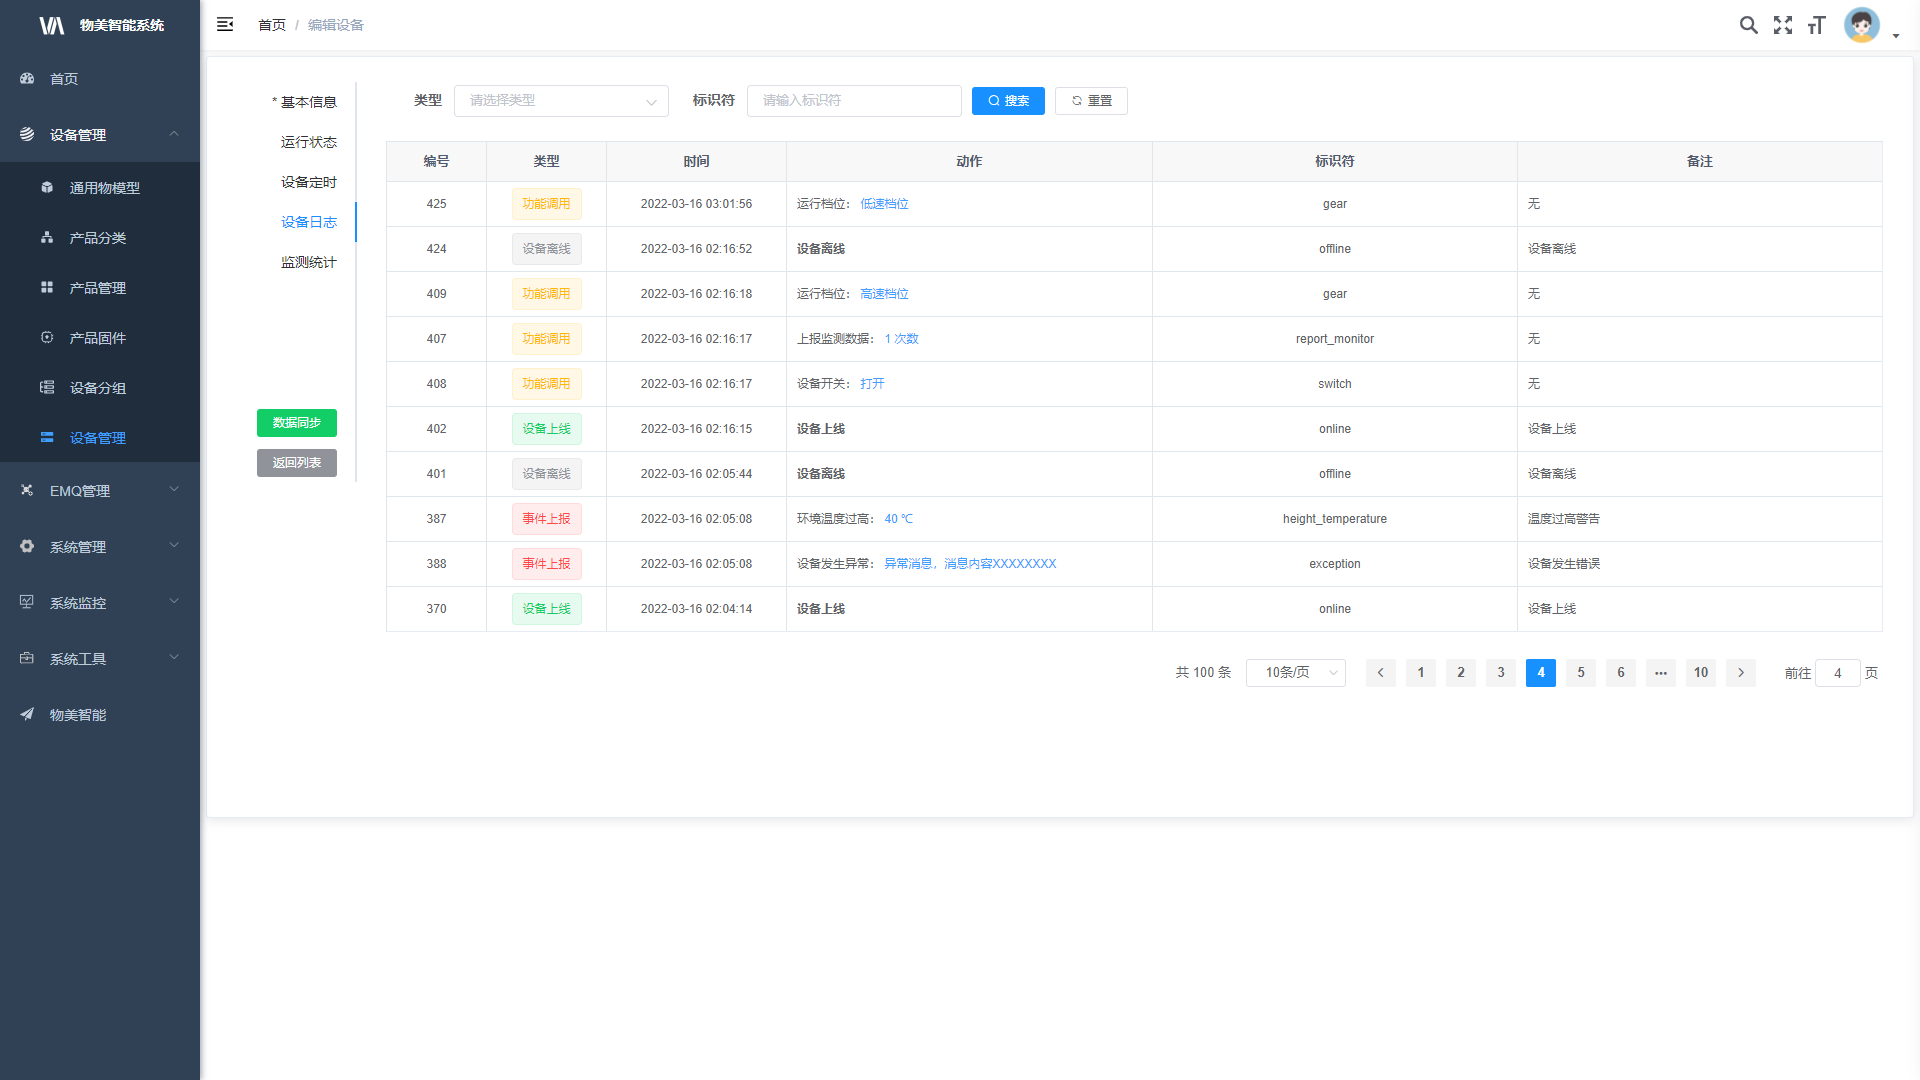Click the blue 搜索 button
The width and height of the screenshot is (1920, 1080).
(1007, 101)
